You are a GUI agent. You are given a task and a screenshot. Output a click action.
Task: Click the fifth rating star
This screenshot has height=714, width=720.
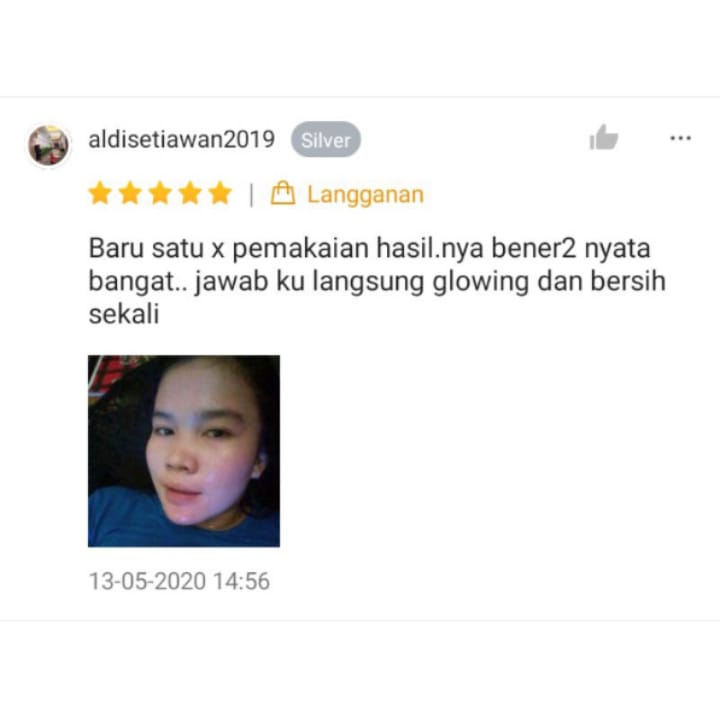tap(220, 193)
